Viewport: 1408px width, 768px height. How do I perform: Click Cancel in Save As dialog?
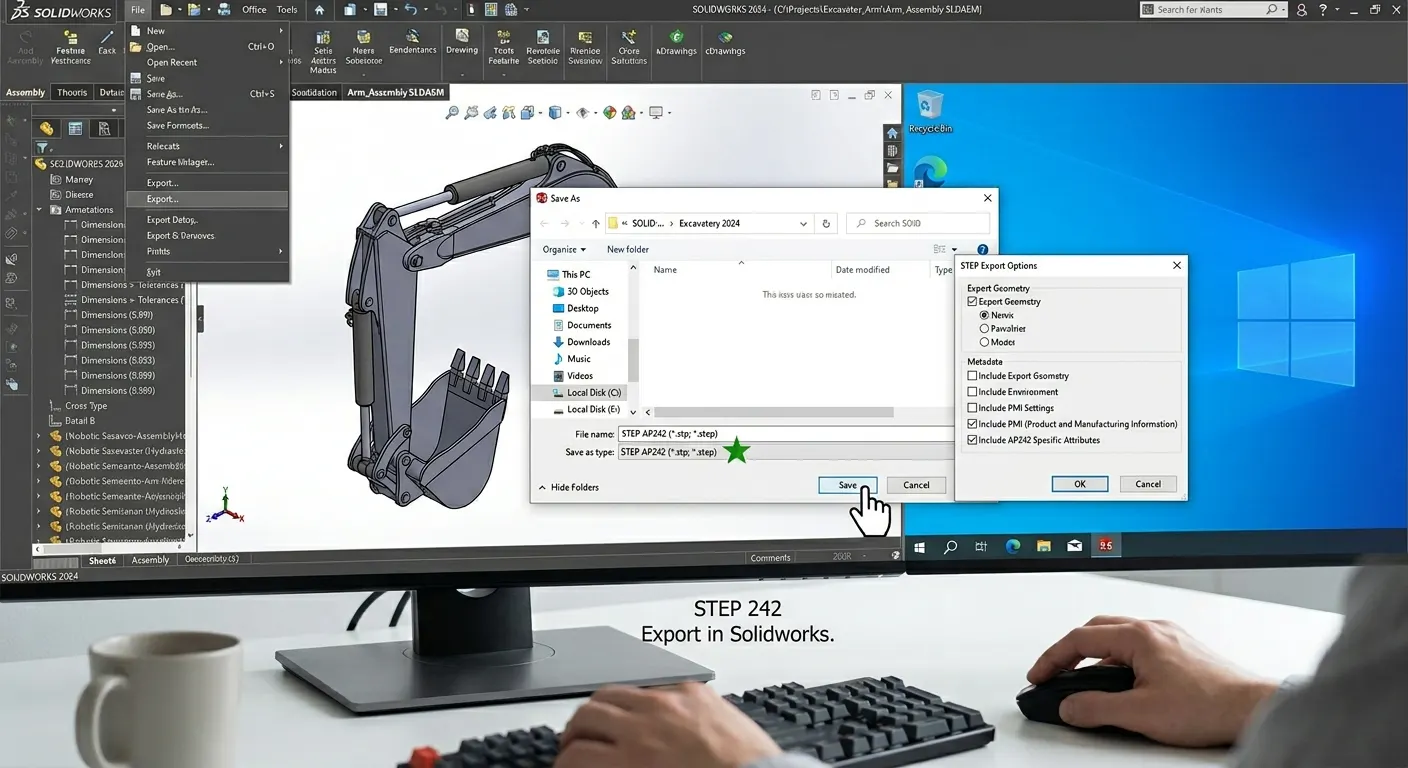point(917,485)
